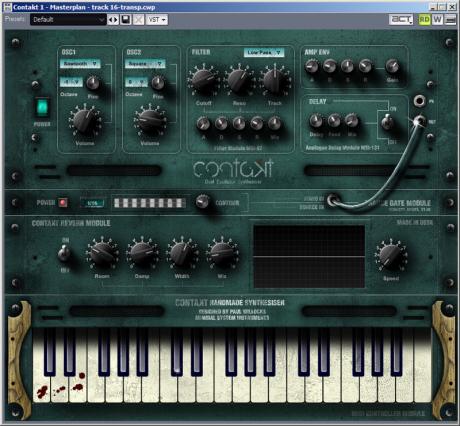Open the VST menu in the toolbar

(157, 20)
